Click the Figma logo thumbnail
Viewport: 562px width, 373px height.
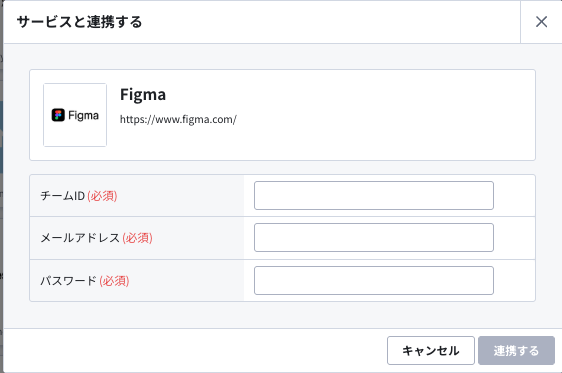[x=75, y=115]
